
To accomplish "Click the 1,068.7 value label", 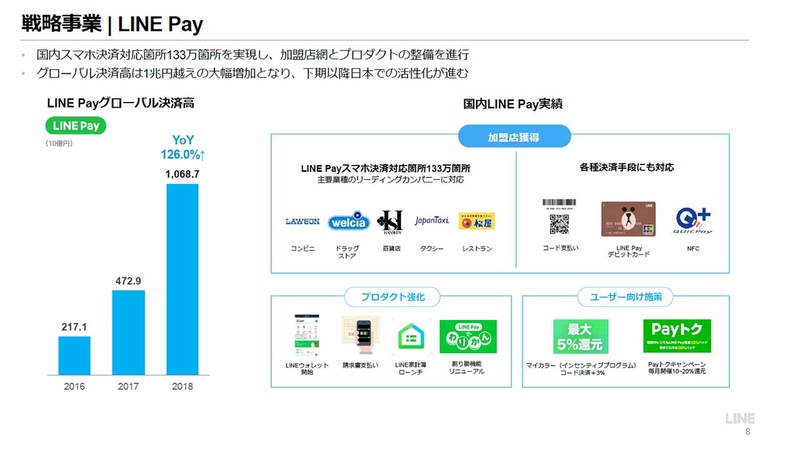I will (x=182, y=174).
